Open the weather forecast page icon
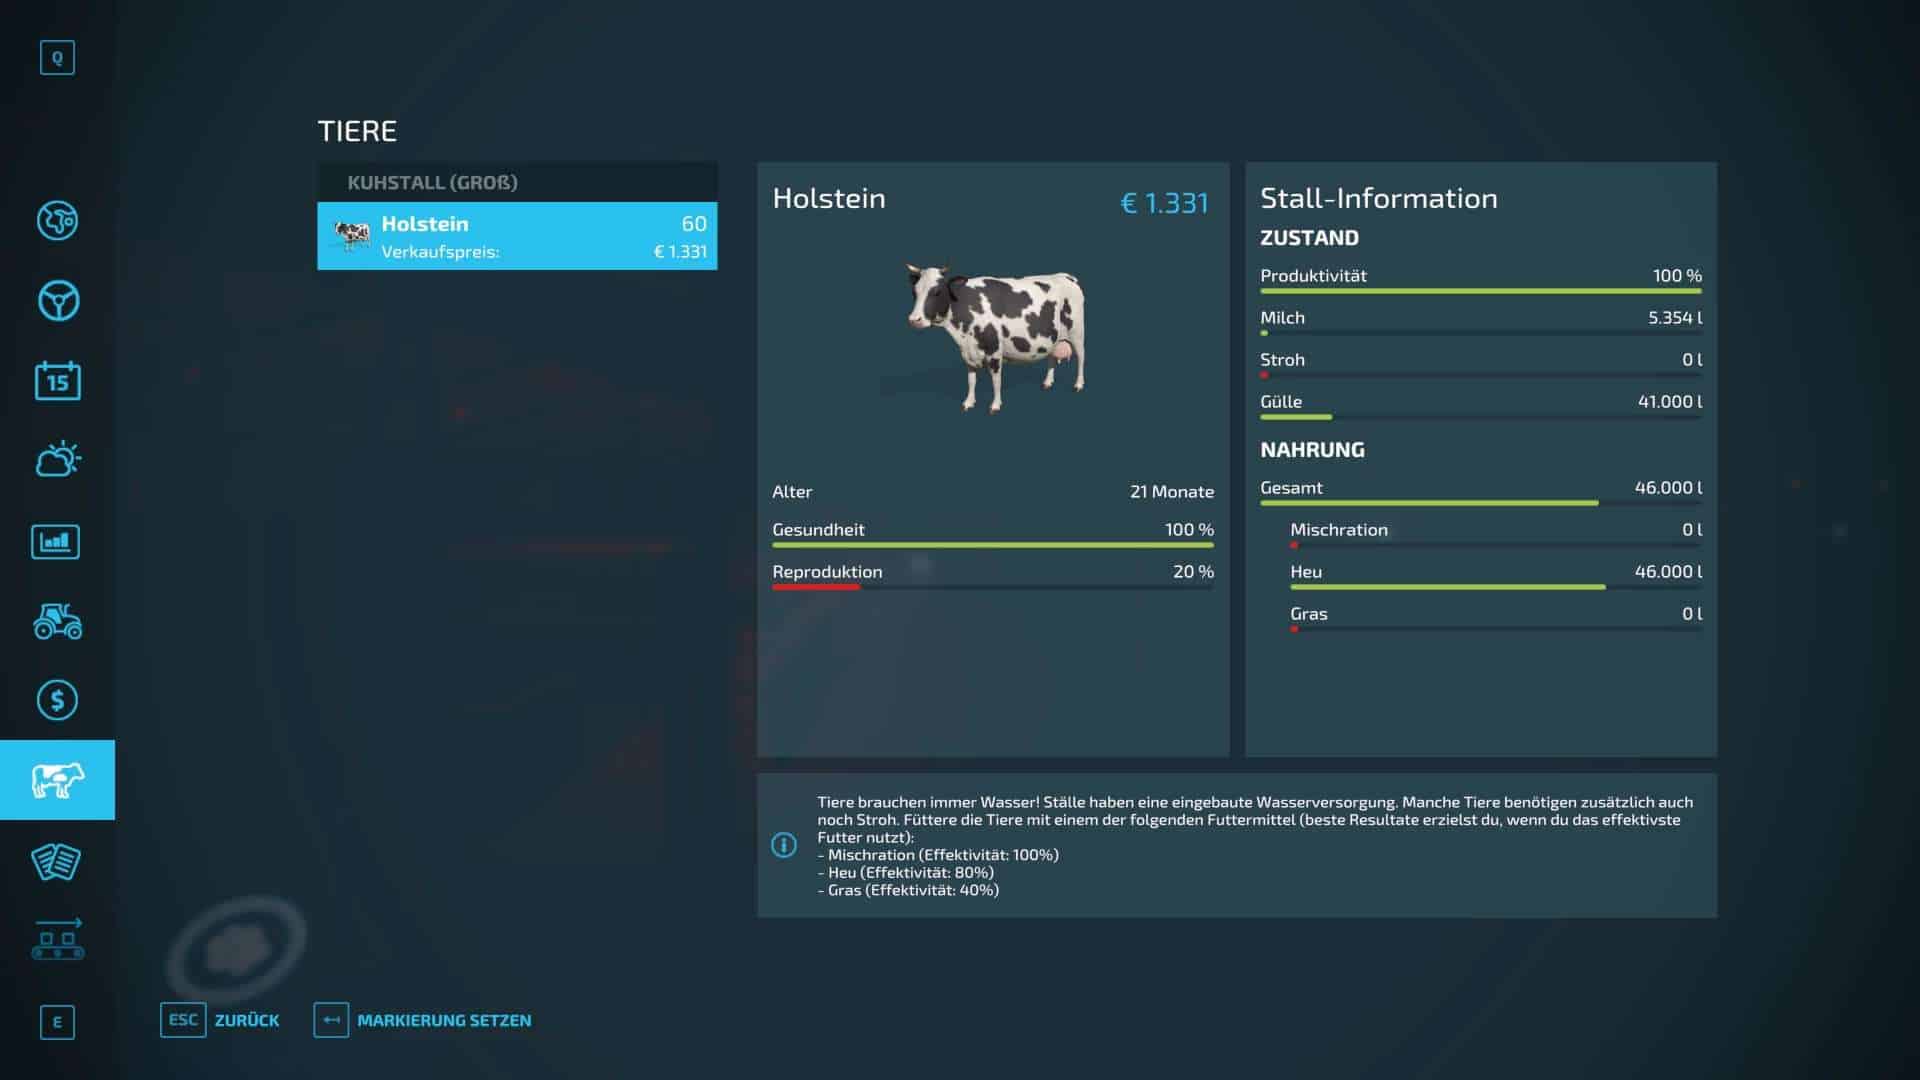 click(57, 460)
